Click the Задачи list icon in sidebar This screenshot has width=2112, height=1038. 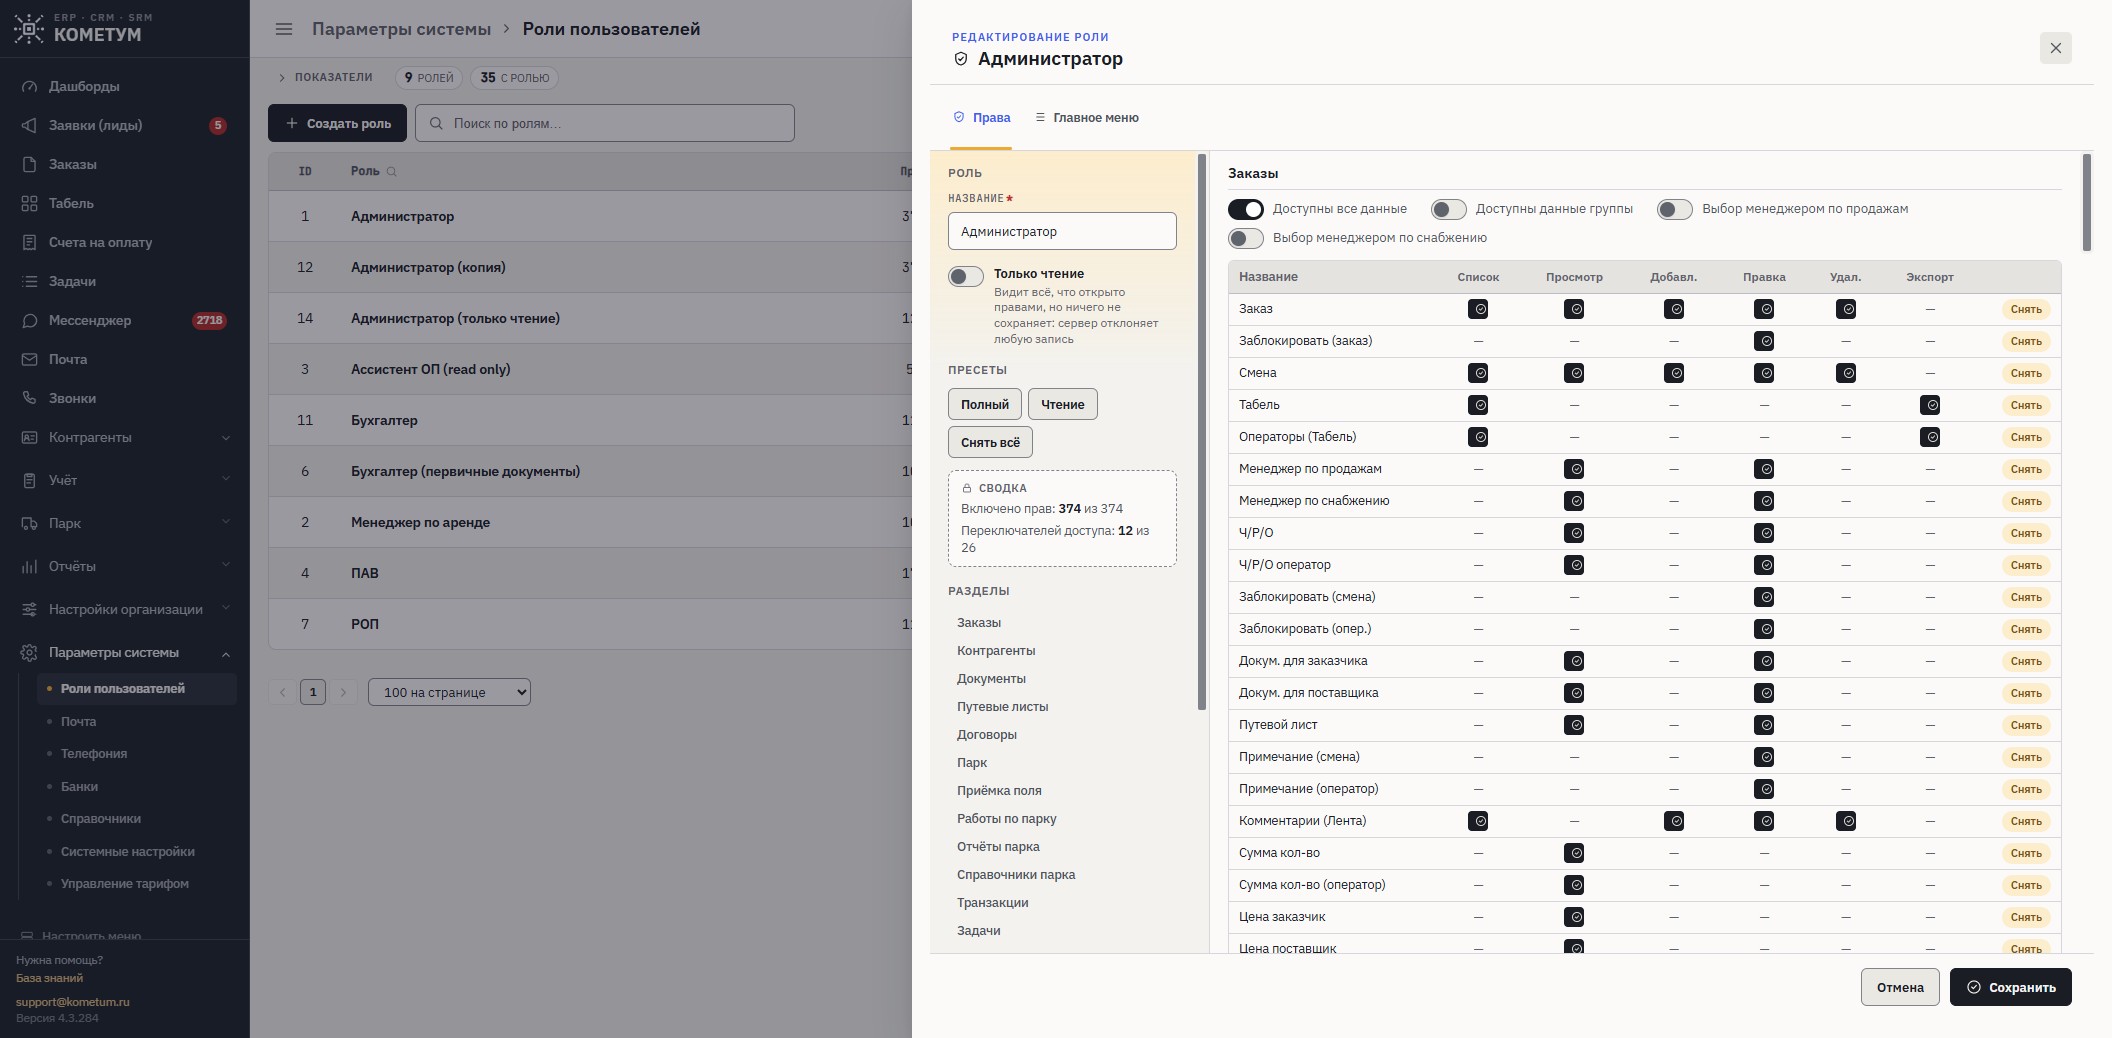click(x=30, y=281)
